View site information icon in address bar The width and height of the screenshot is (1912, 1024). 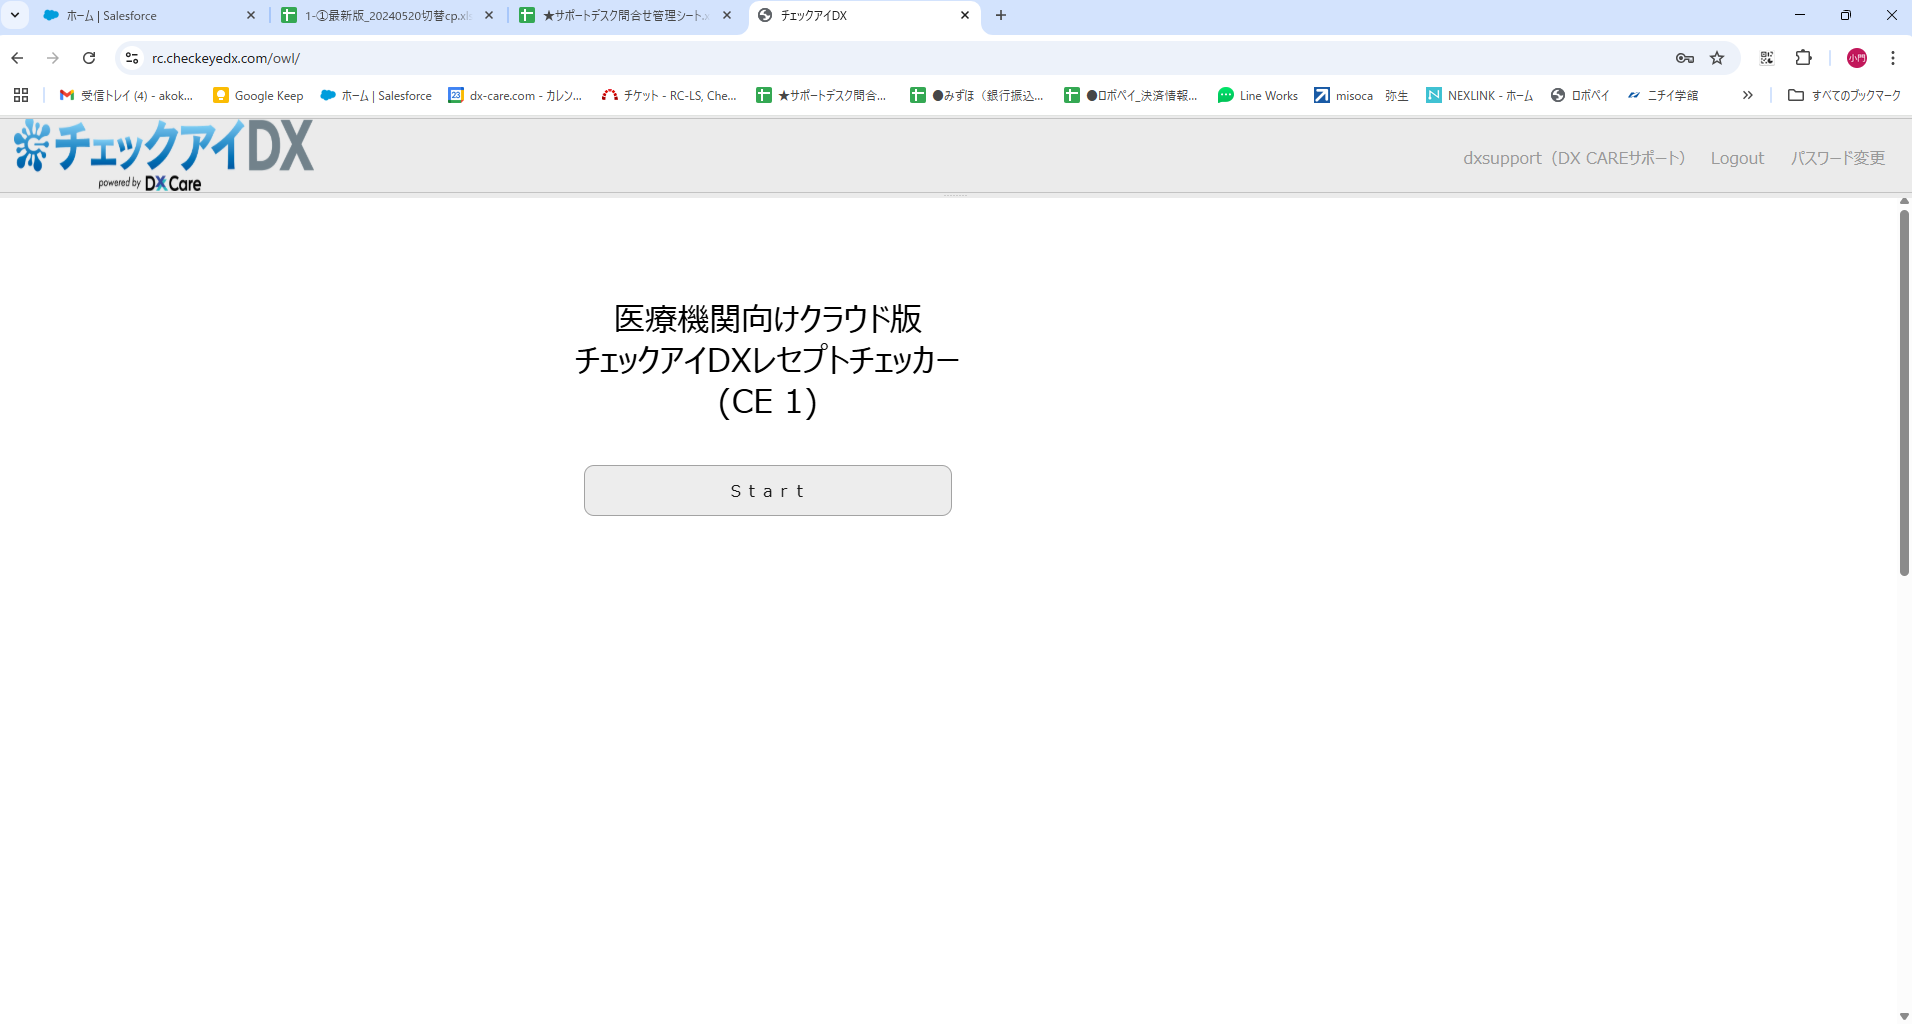132,58
